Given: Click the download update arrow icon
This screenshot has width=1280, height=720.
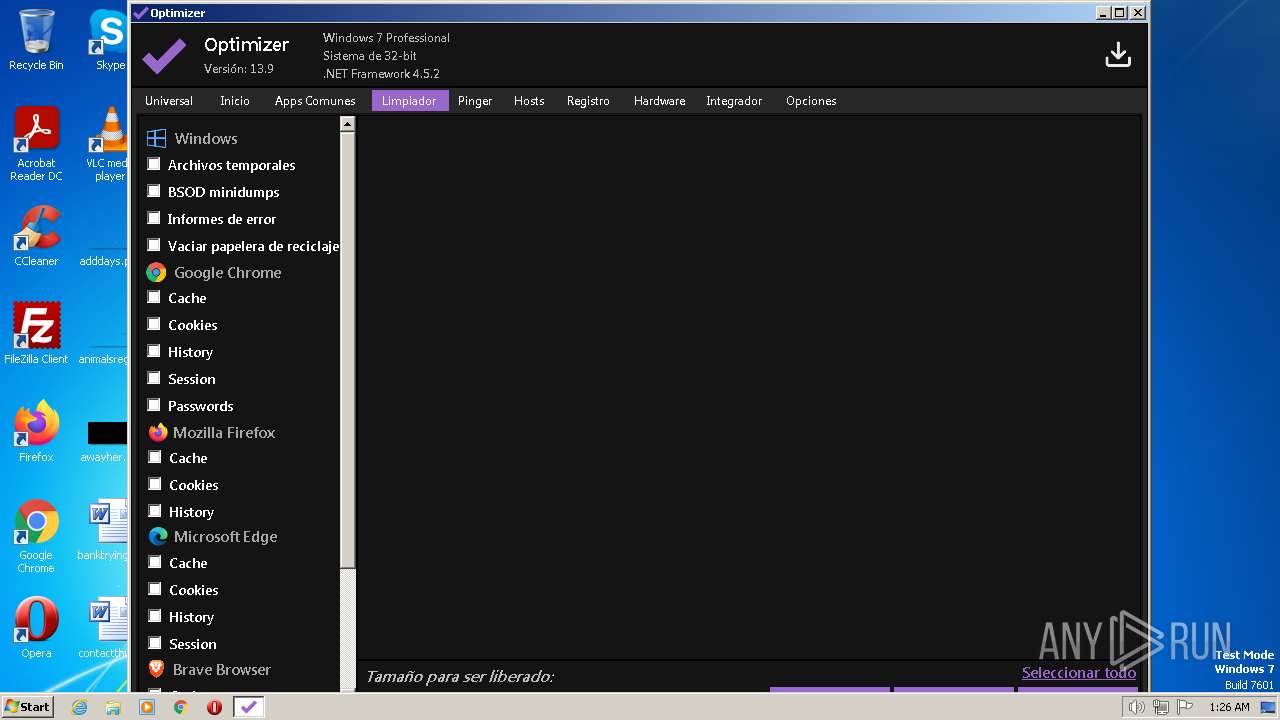Looking at the screenshot, I should pyautogui.click(x=1118, y=55).
